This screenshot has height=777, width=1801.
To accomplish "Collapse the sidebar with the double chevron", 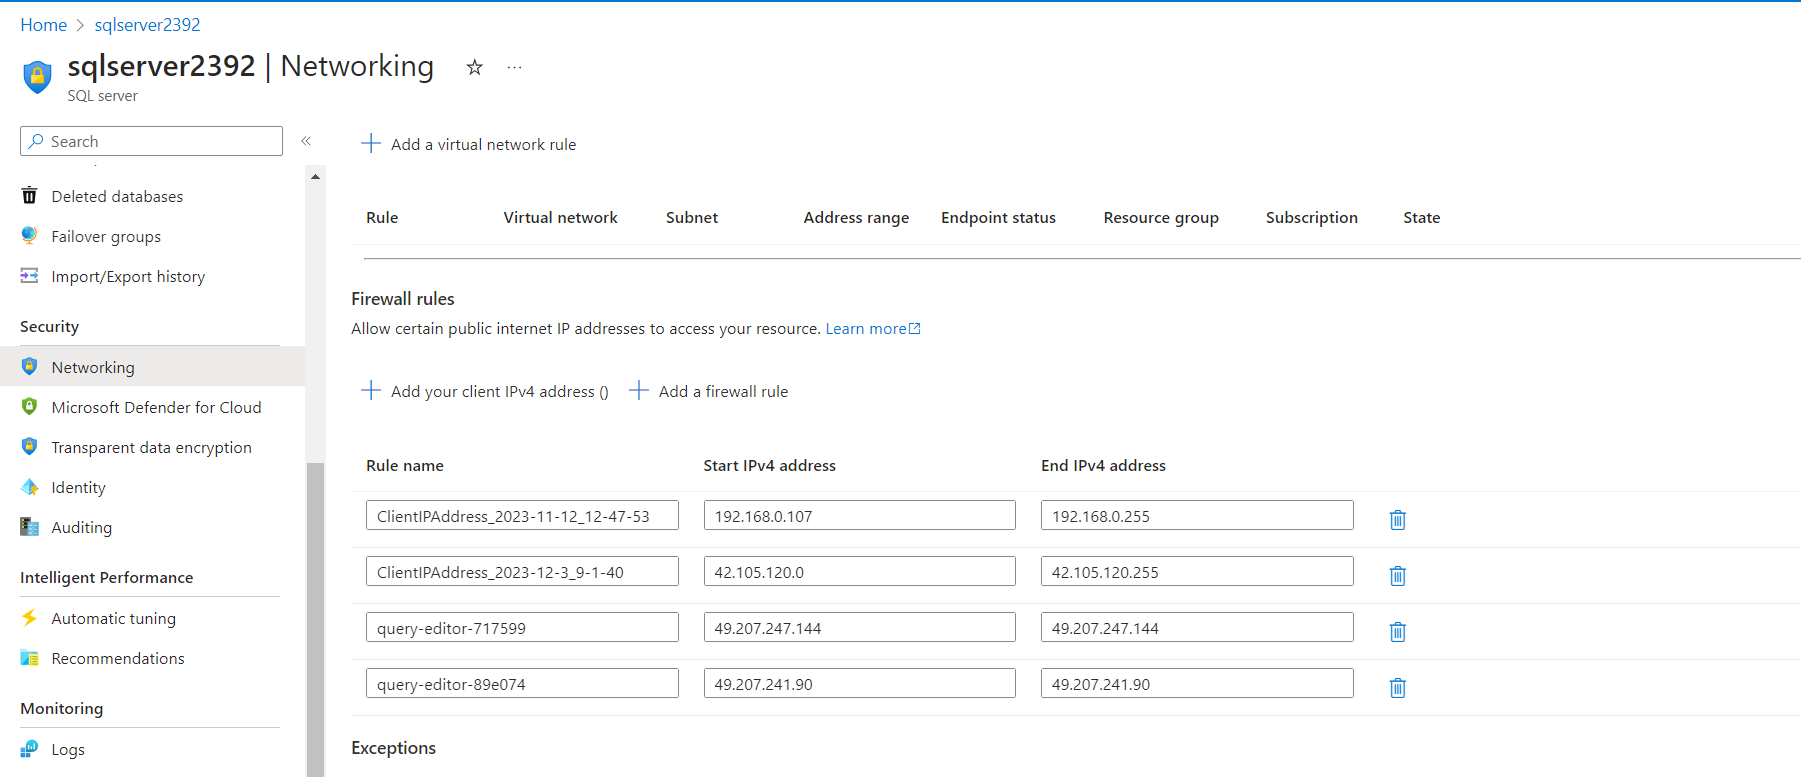I will (306, 141).
